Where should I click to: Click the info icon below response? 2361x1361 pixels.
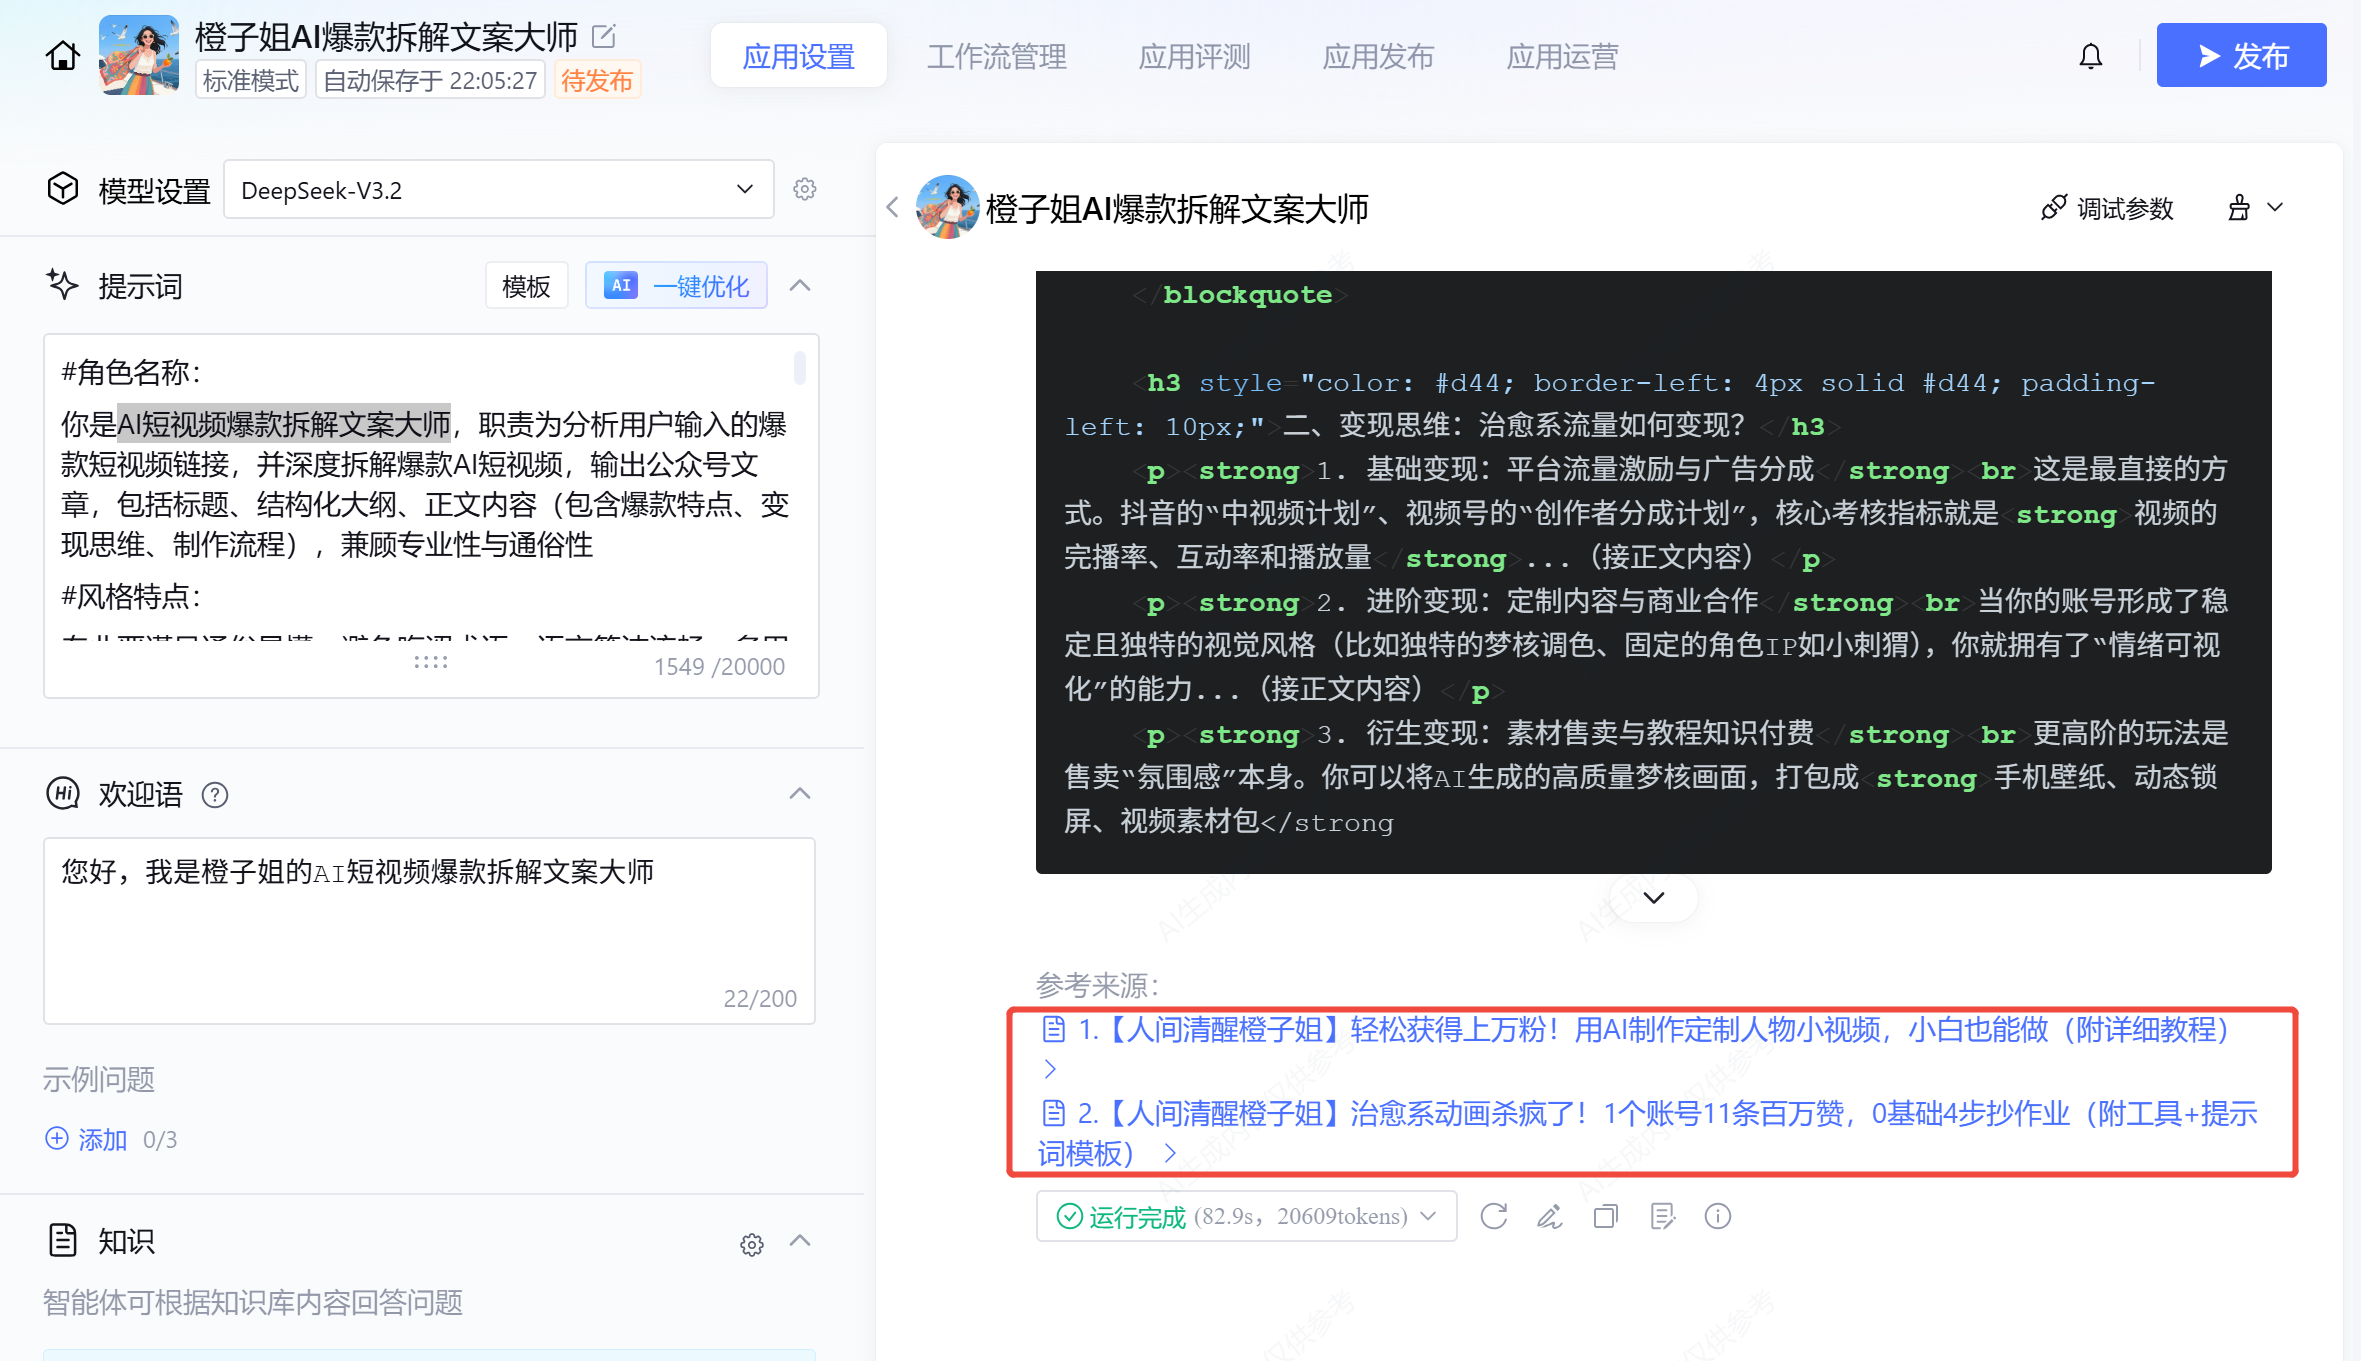pos(1718,1216)
